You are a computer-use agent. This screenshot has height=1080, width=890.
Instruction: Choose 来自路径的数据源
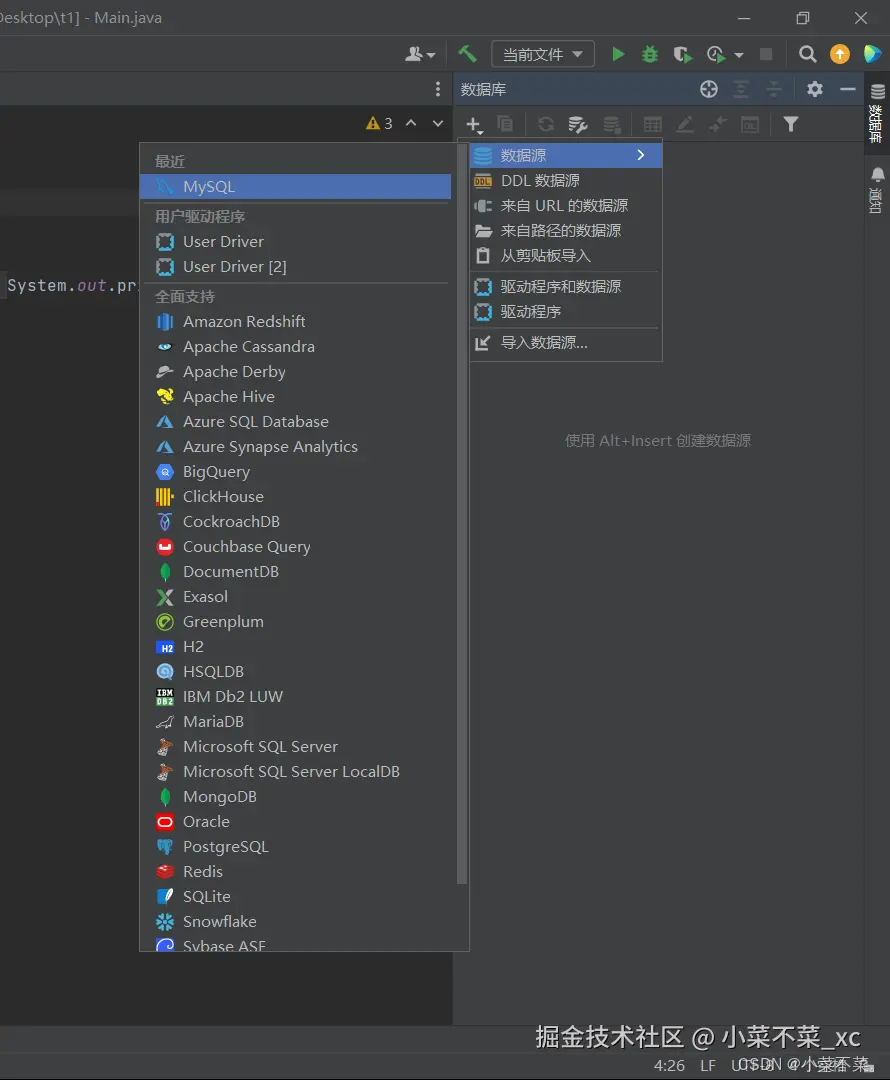(566, 230)
